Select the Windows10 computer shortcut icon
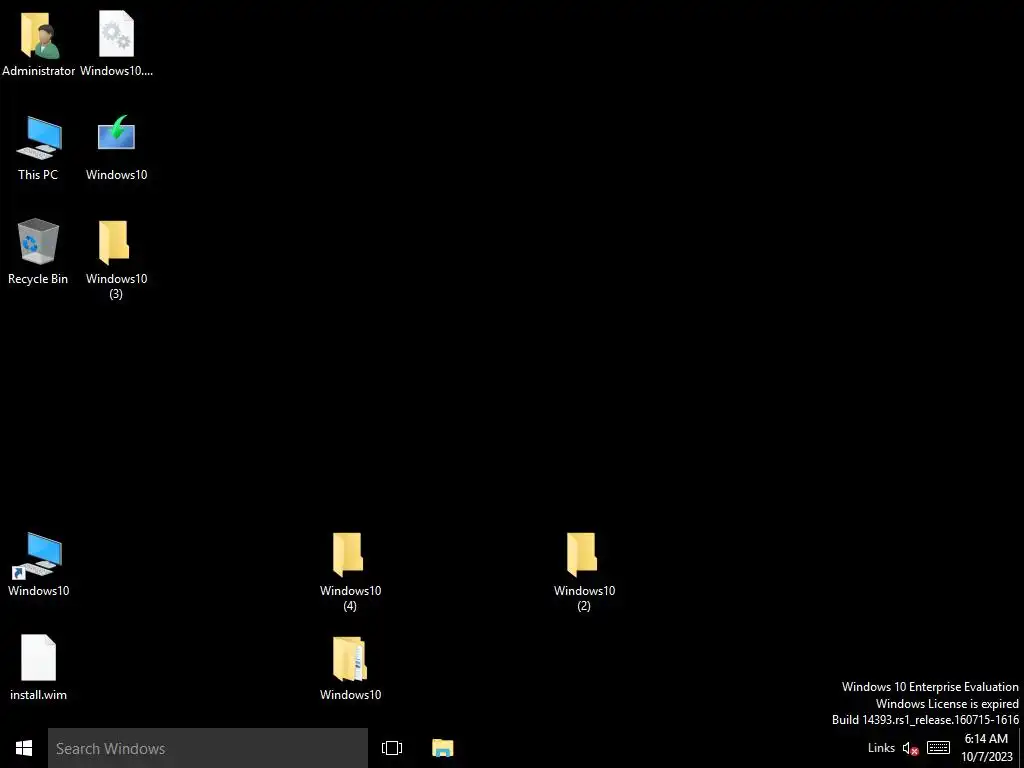Image resolution: width=1024 pixels, height=768 pixels. 37,556
